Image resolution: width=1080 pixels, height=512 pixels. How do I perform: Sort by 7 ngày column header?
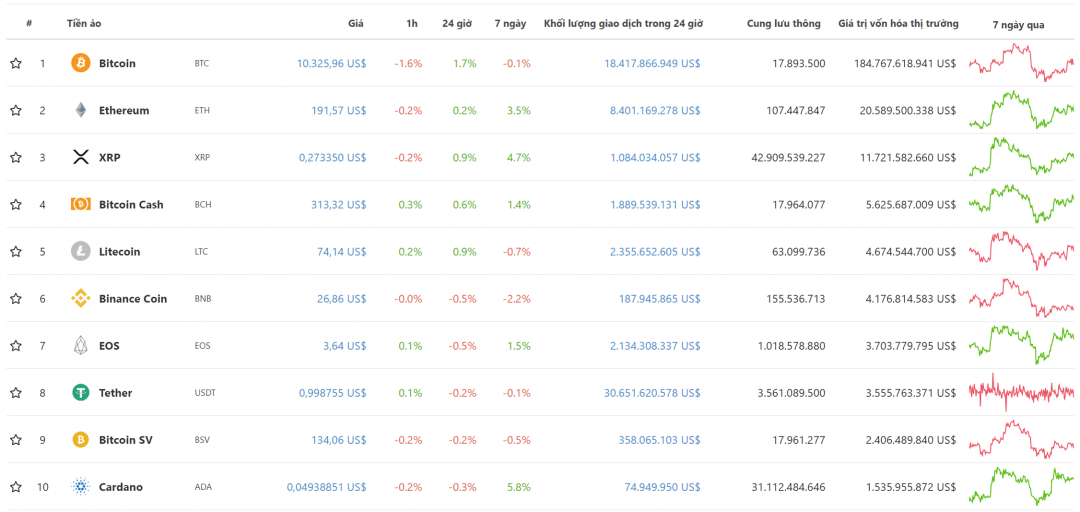tap(510, 23)
